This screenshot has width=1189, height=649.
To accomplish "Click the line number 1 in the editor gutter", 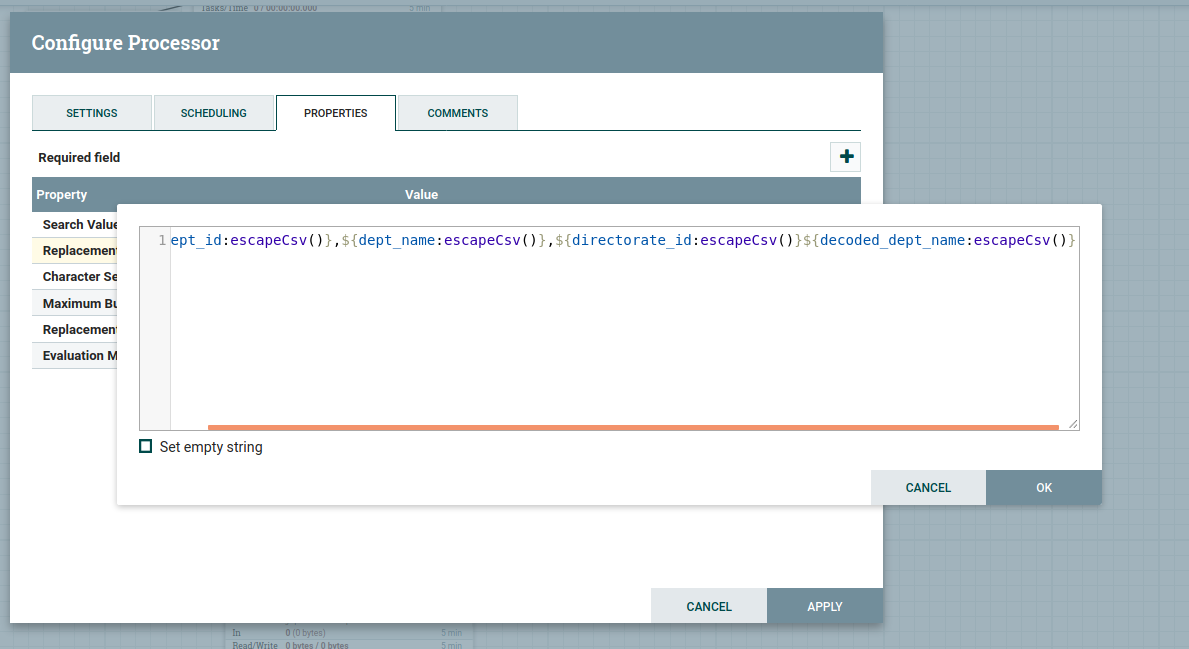I will [161, 241].
